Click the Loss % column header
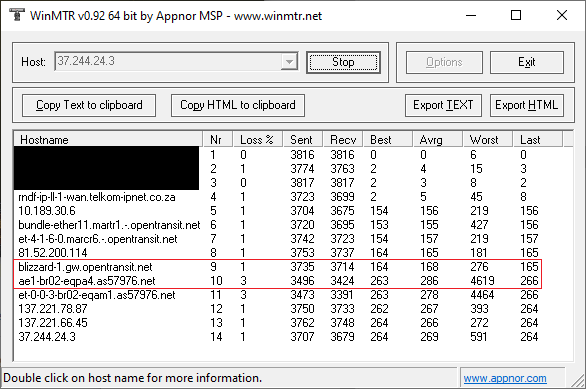Viewport: 586px width, 389px height. coord(257,140)
